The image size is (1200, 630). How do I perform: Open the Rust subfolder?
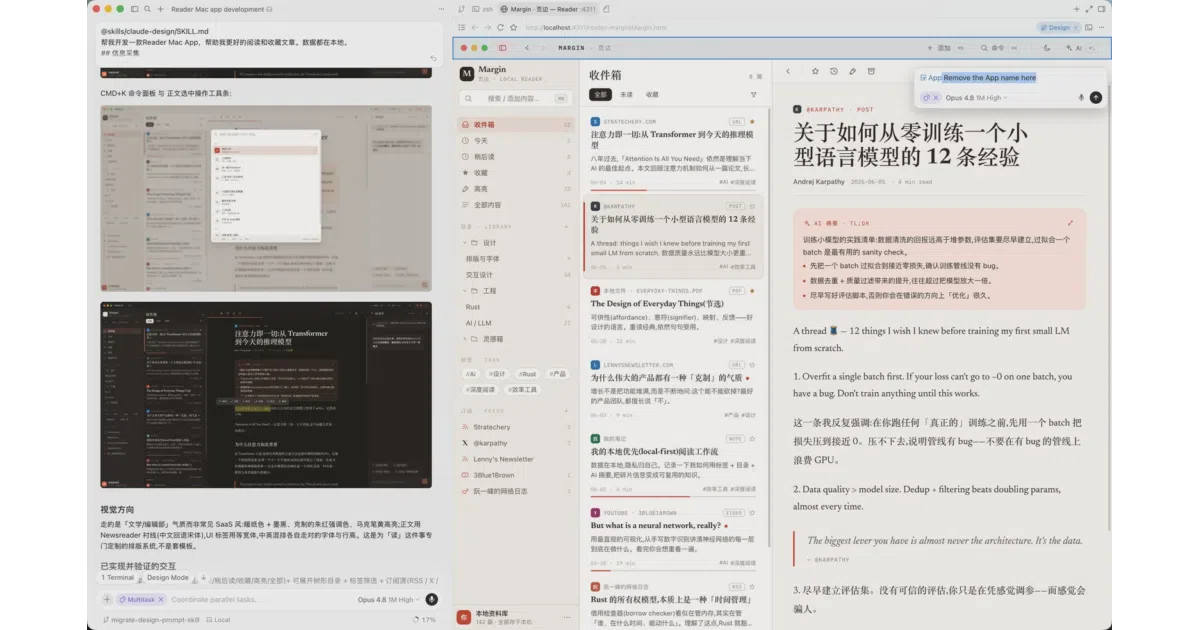tap(515, 307)
